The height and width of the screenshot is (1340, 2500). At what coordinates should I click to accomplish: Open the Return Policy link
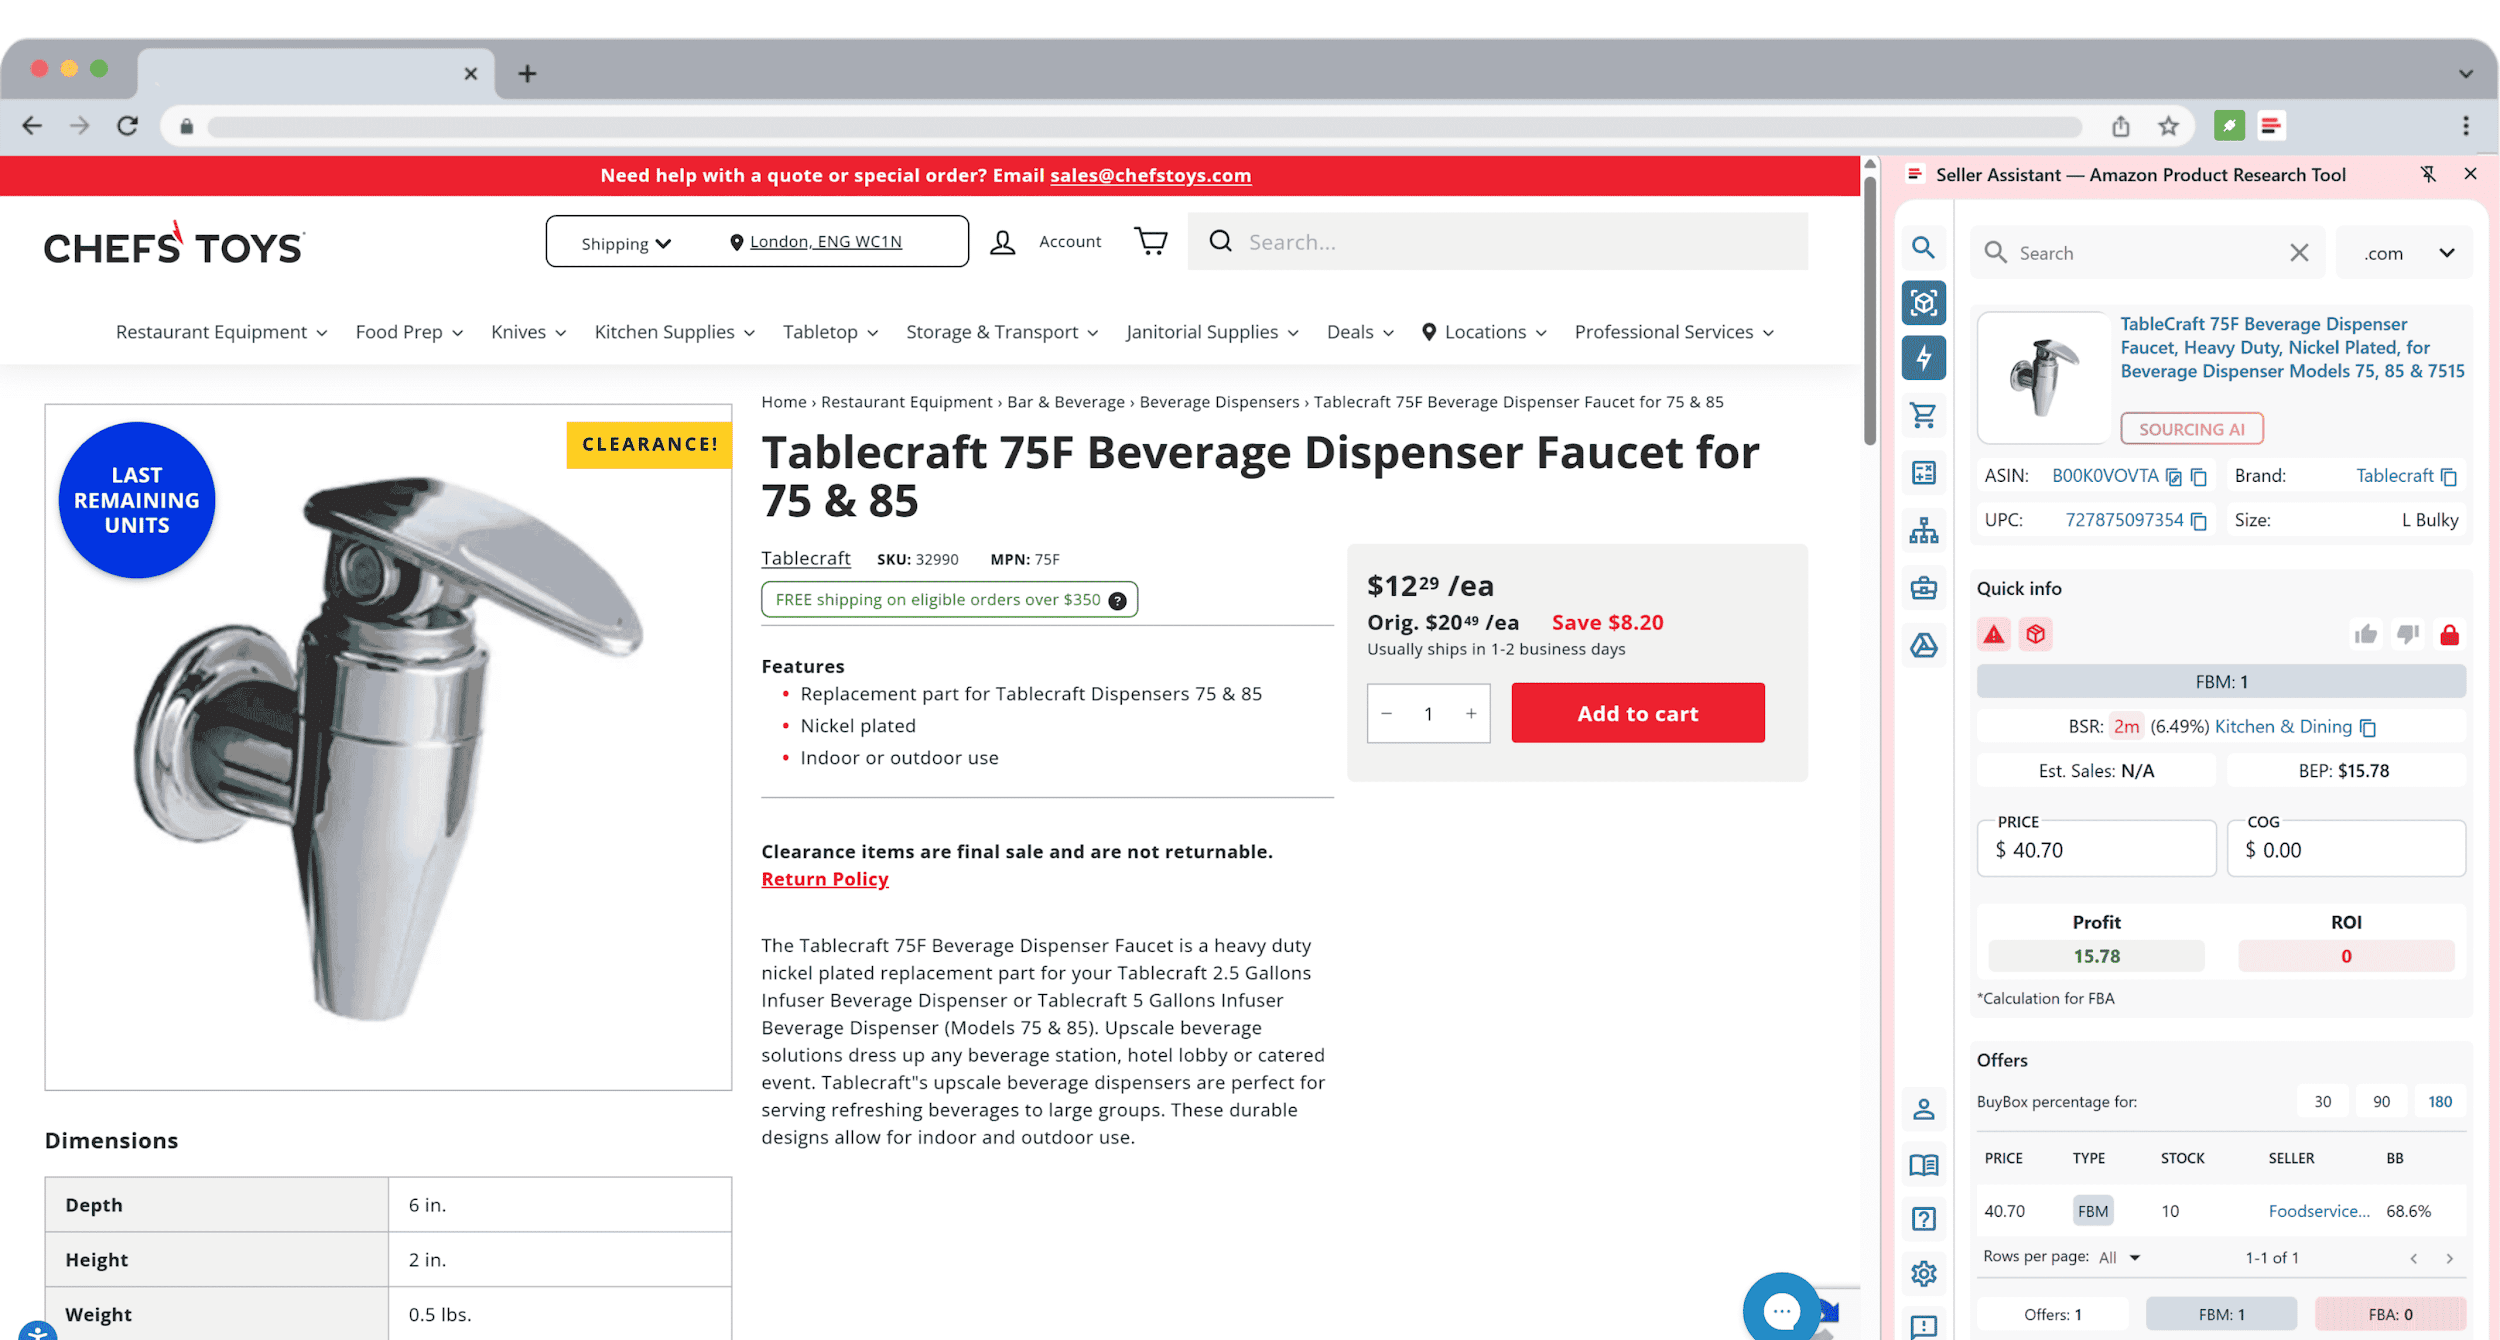[x=824, y=879]
